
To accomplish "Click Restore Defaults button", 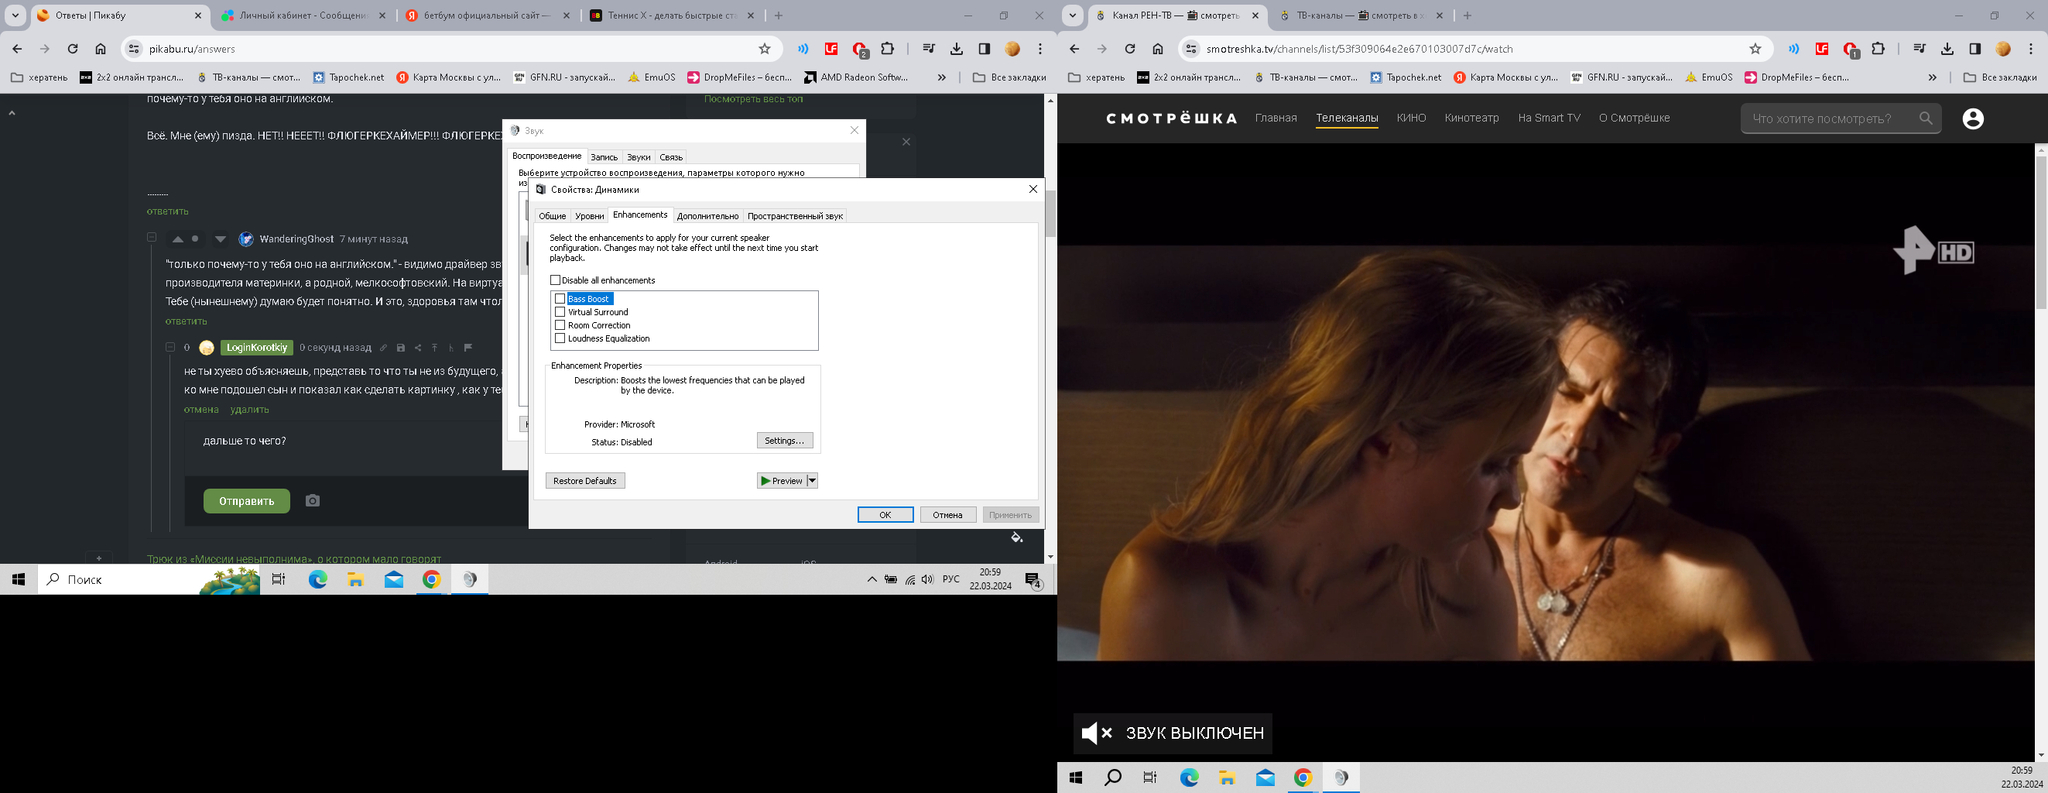I will (585, 481).
